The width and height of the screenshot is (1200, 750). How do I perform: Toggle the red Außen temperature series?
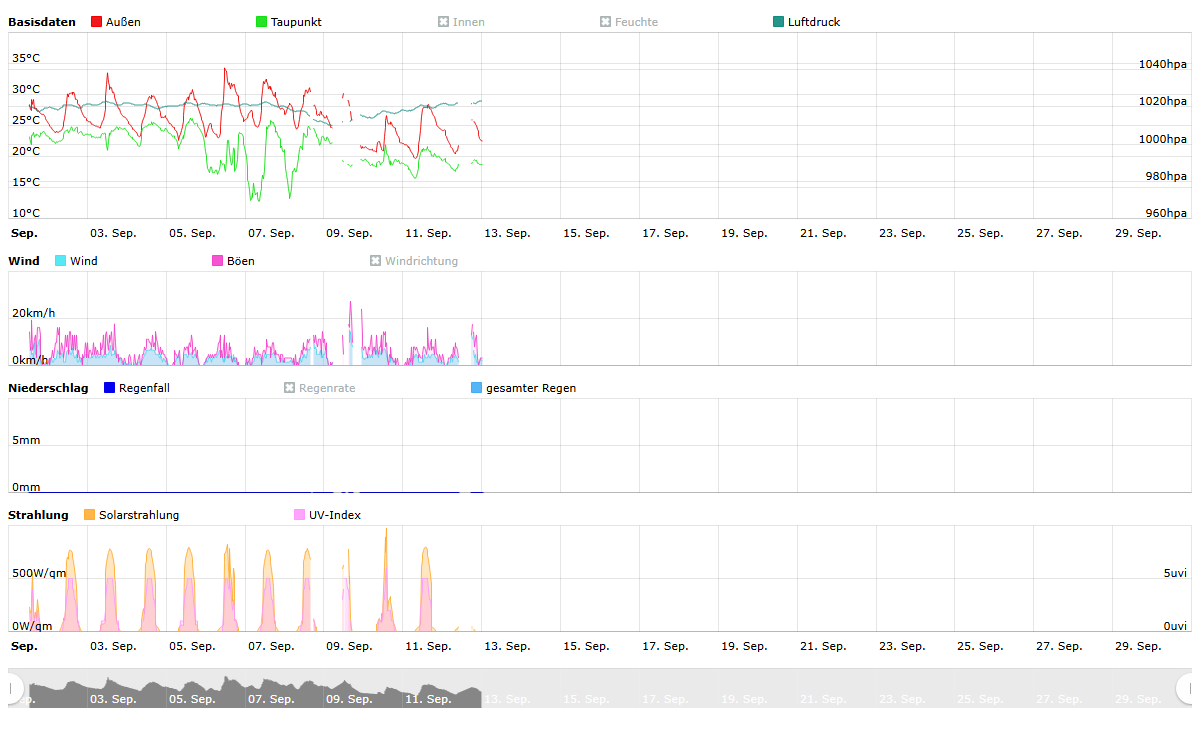(115, 22)
